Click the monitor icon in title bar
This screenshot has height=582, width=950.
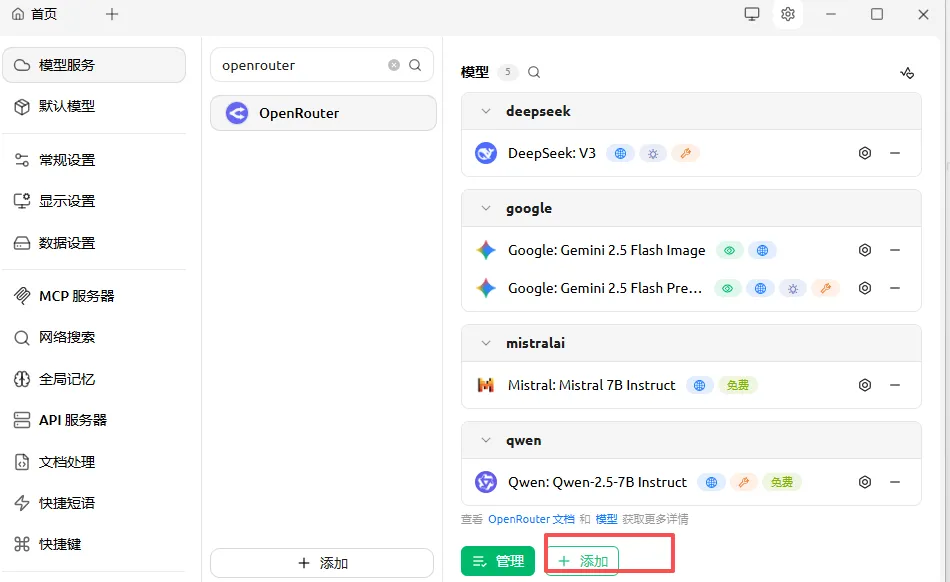coord(752,14)
